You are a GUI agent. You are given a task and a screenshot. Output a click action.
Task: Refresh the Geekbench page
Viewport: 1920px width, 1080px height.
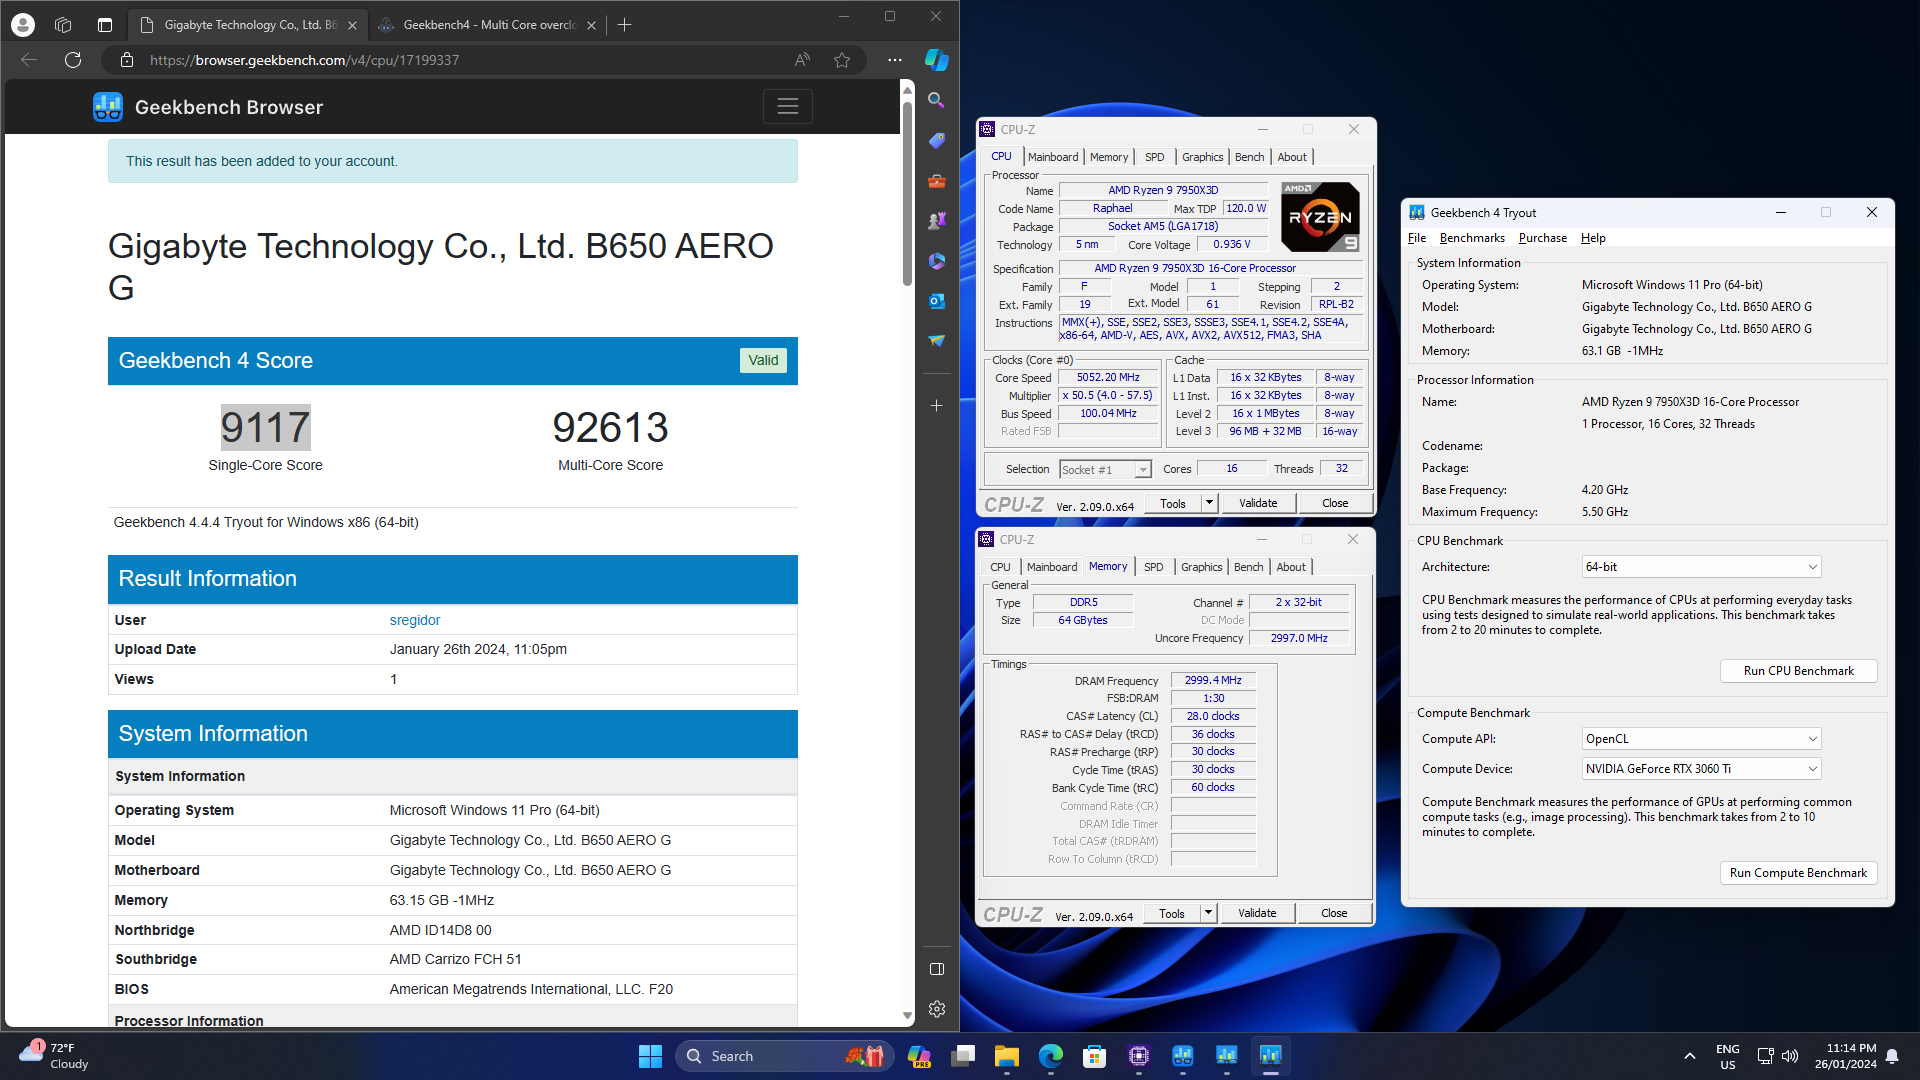pyautogui.click(x=73, y=60)
